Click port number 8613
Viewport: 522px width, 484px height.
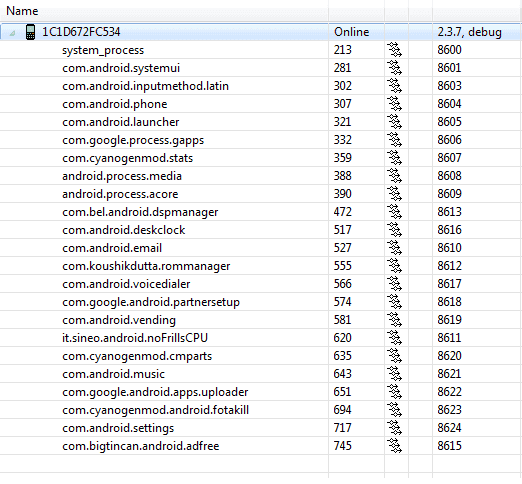pyautogui.click(x=449, y=212)
